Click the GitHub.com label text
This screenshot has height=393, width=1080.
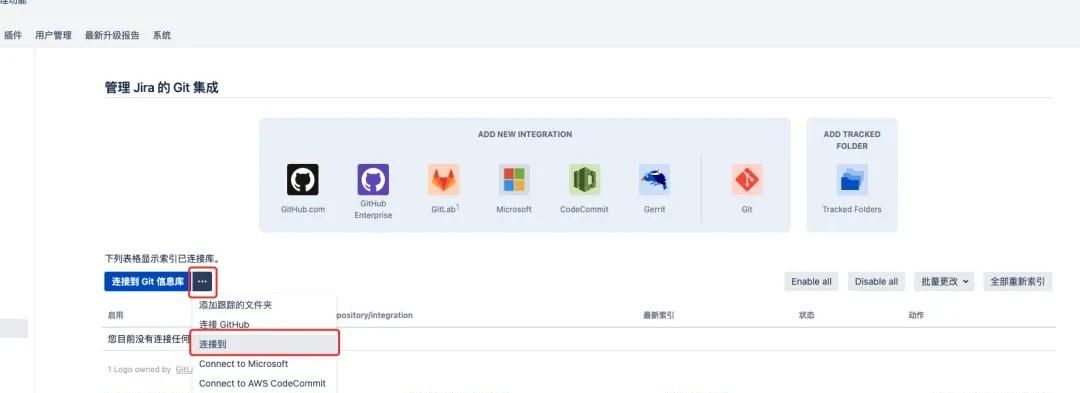pos(302,209)
